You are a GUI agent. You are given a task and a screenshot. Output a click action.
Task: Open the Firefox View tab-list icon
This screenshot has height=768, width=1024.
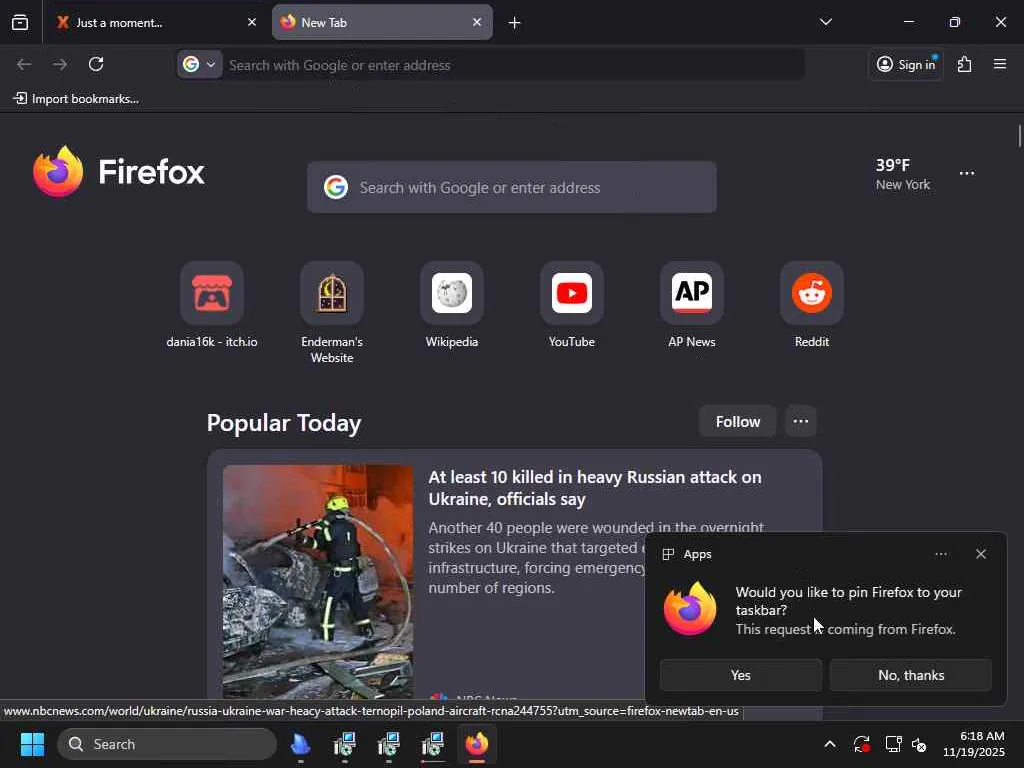(20, 22)
